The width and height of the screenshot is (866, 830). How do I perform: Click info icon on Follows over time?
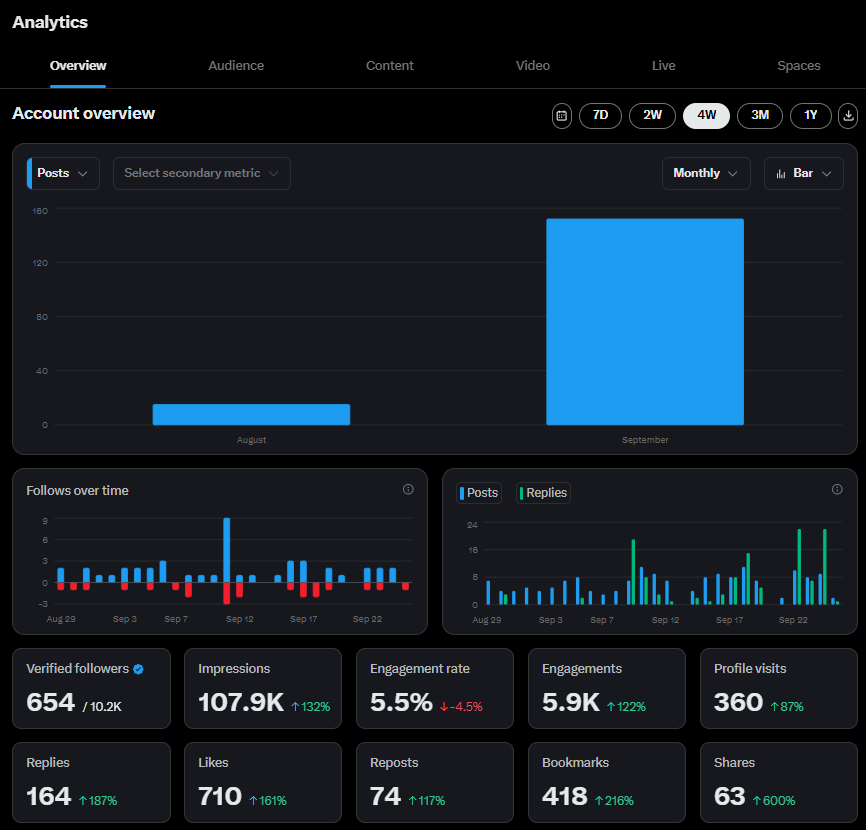point(408,490)
